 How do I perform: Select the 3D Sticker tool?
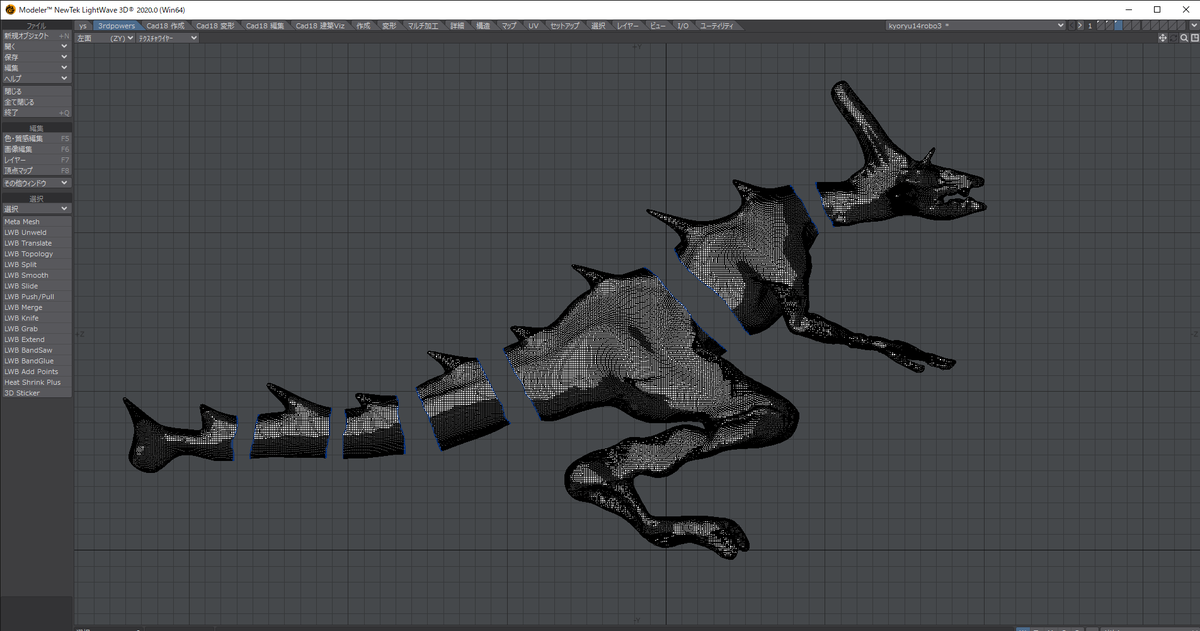[36, 393]
